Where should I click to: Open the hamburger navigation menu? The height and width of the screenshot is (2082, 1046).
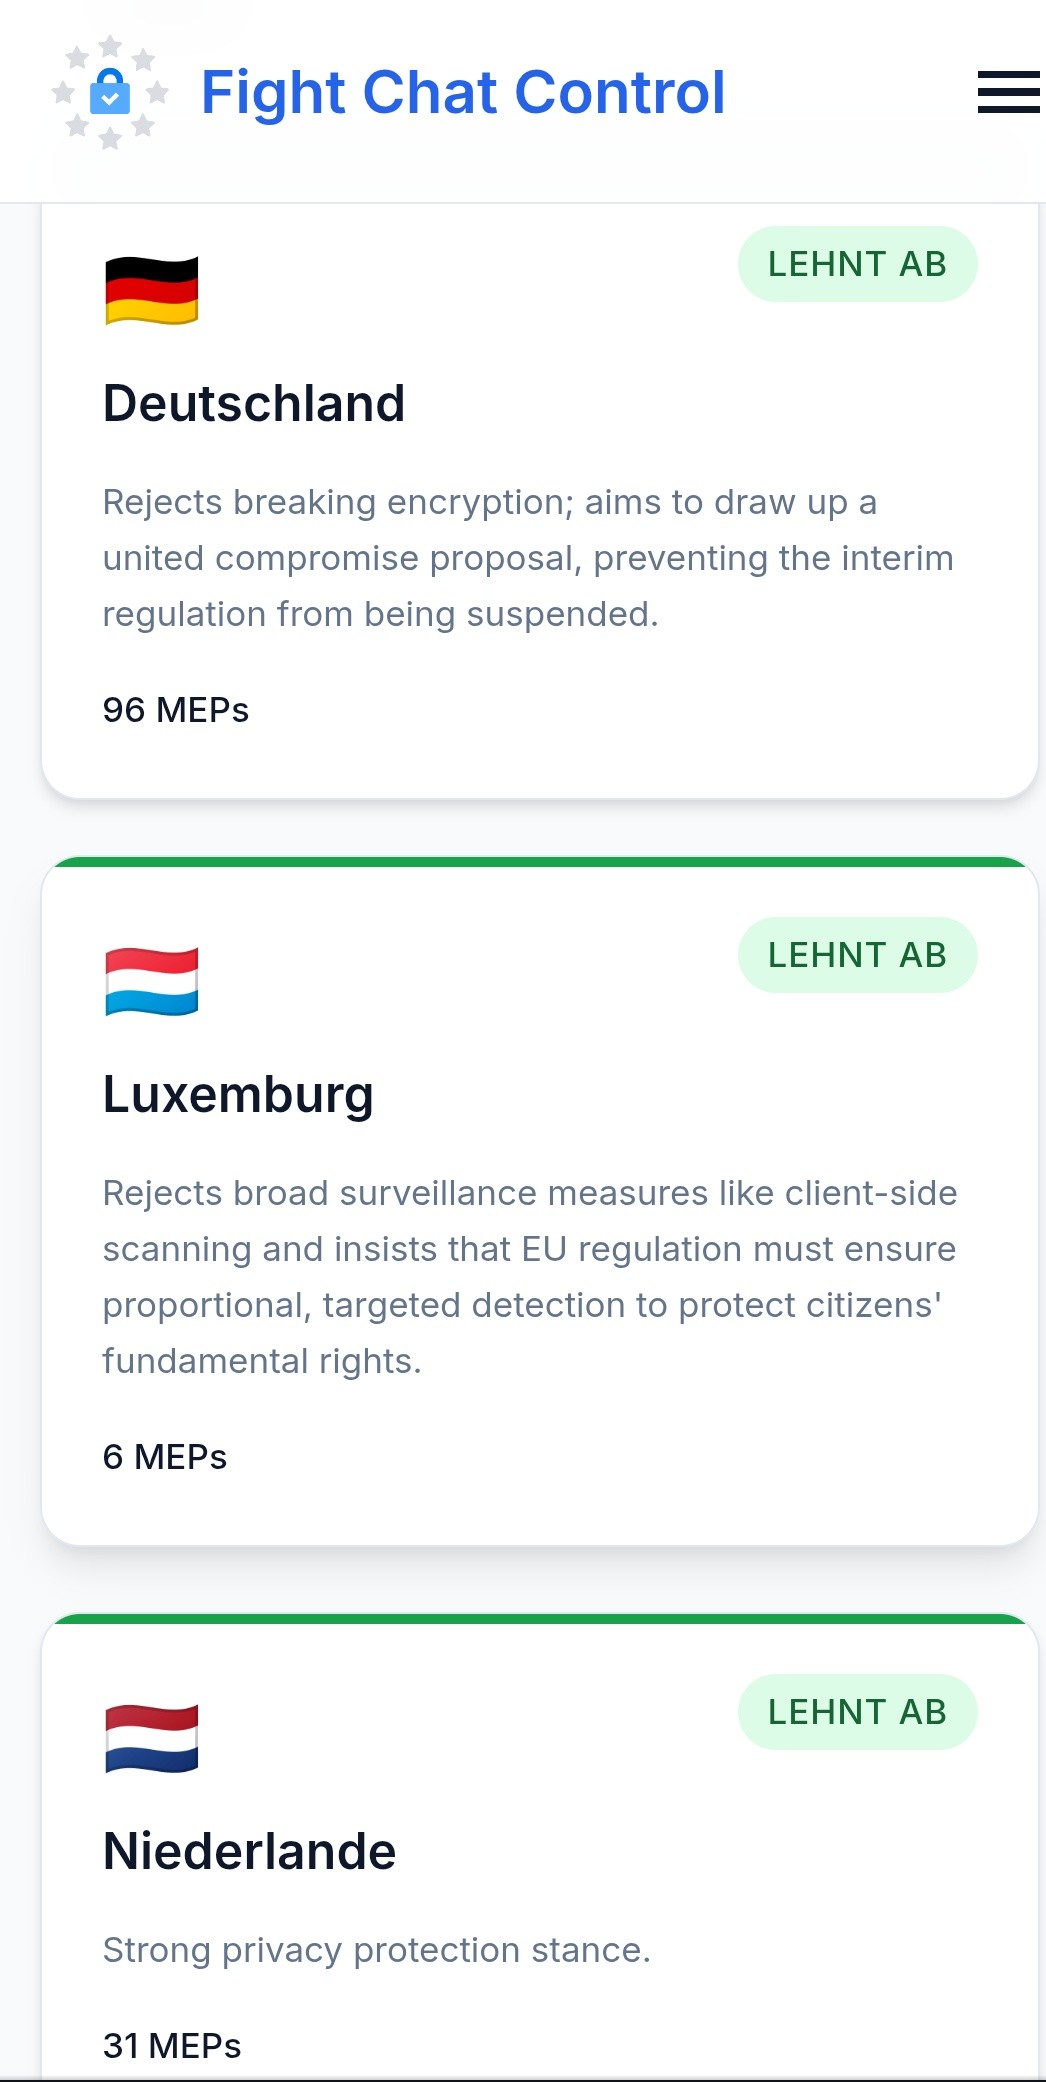point(1008,92)
